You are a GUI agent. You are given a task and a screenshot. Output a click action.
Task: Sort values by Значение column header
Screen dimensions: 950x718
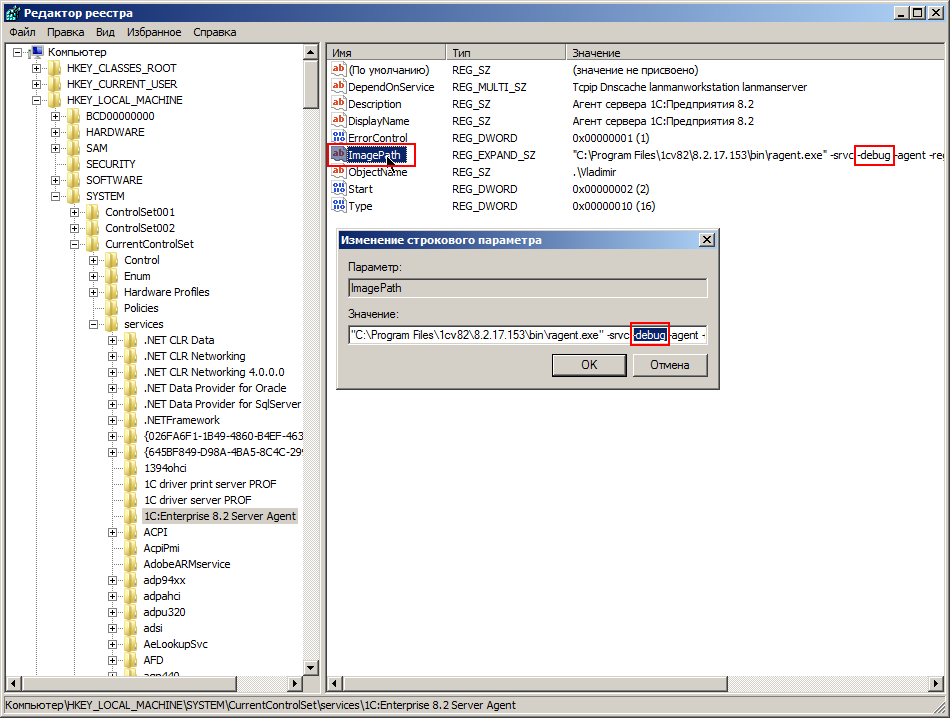[755, 53]
